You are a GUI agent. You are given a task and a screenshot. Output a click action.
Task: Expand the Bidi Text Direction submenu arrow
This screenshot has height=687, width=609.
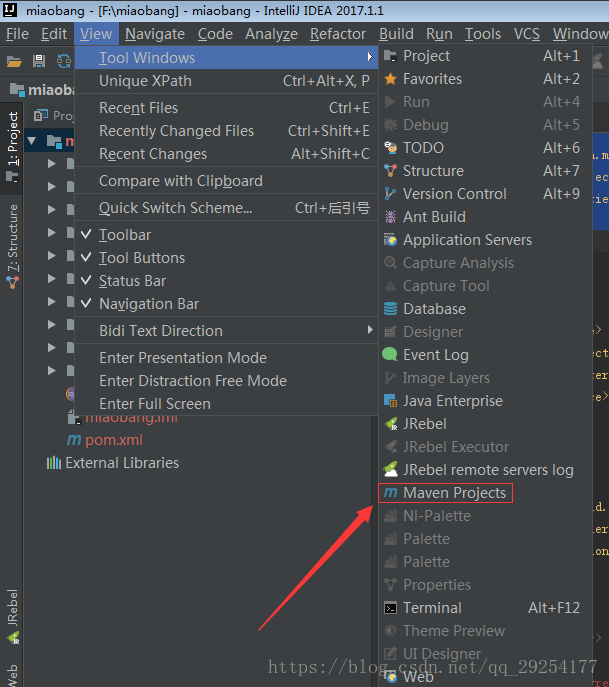click(x=370, y=330)
